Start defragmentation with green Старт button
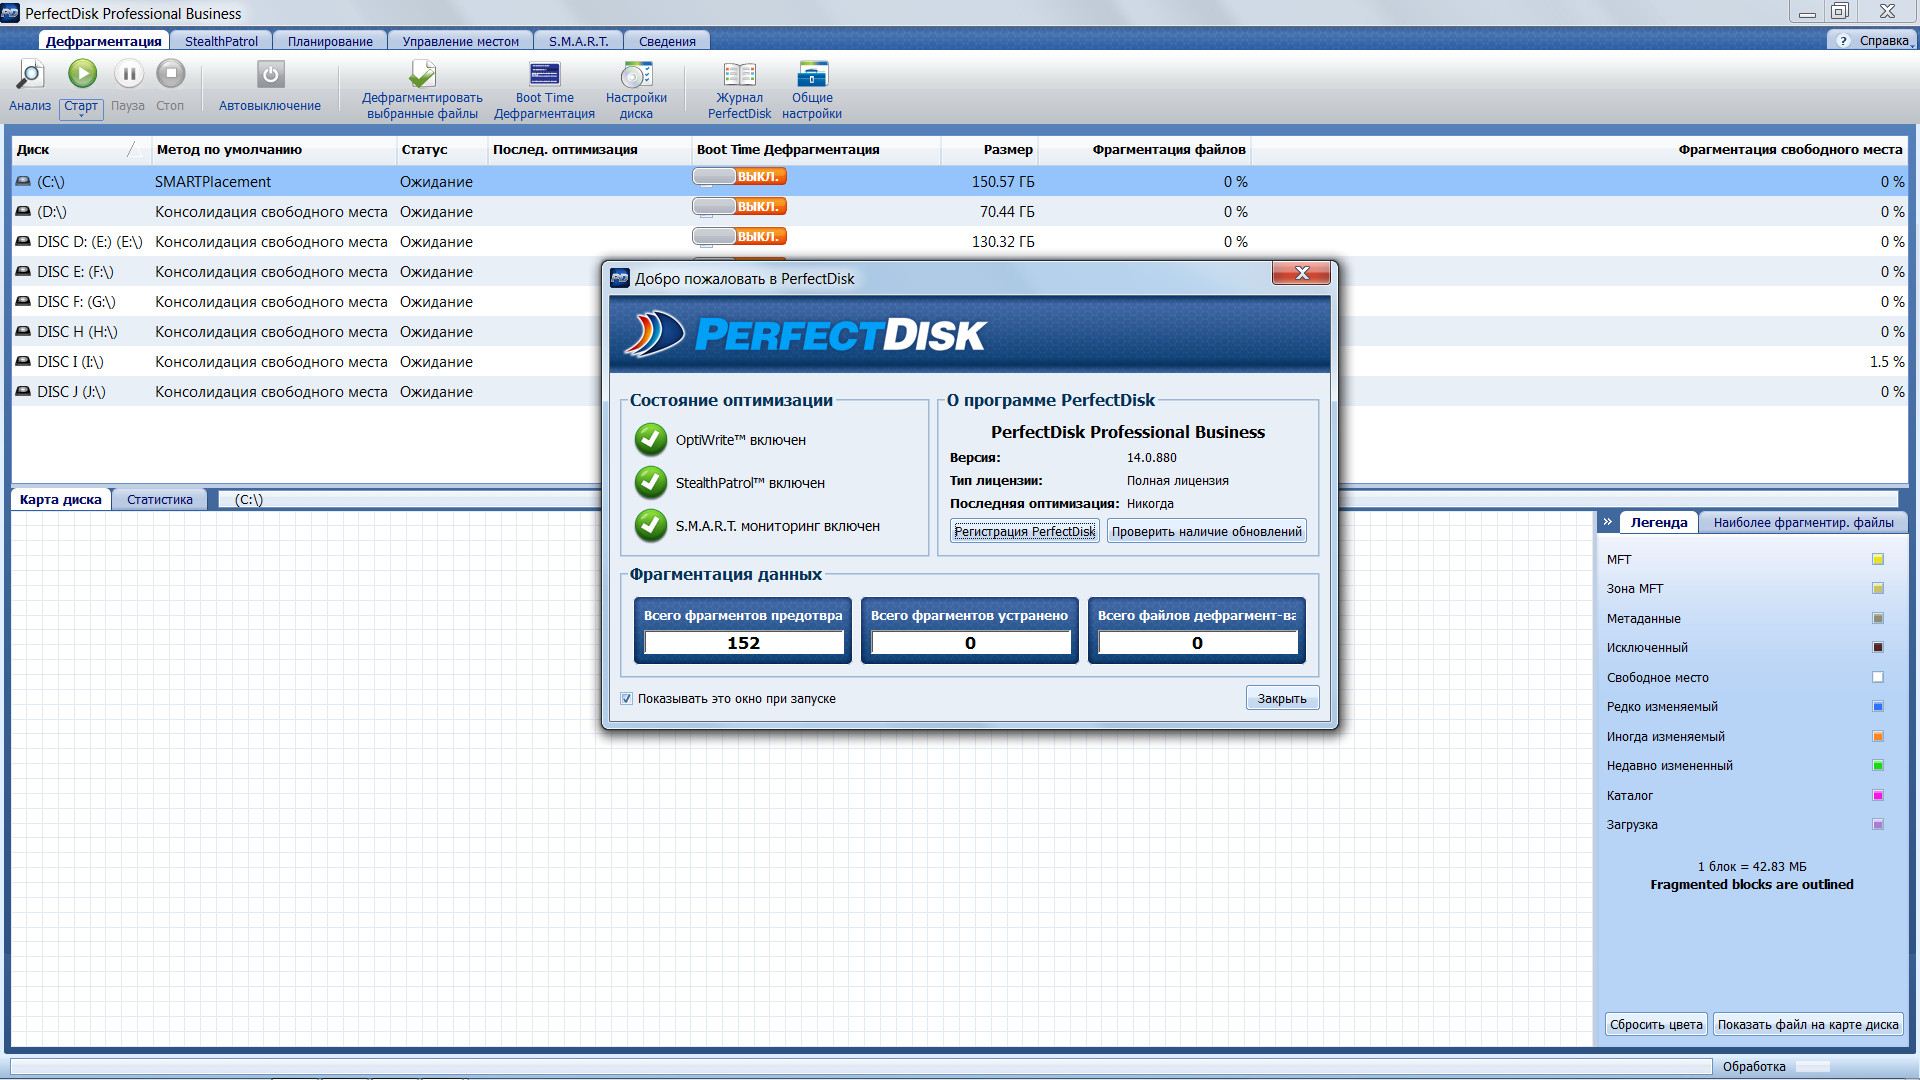Viewport: 1920px width, 1080px height. pos(82,73)
